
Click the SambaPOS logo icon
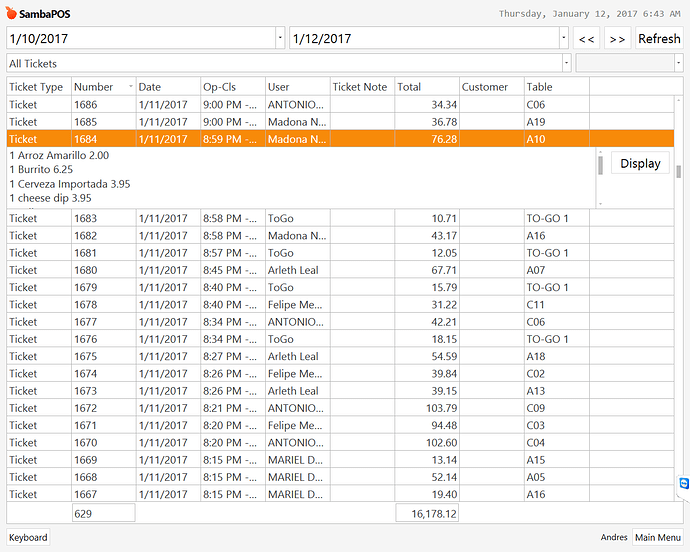tap(11, 13)
